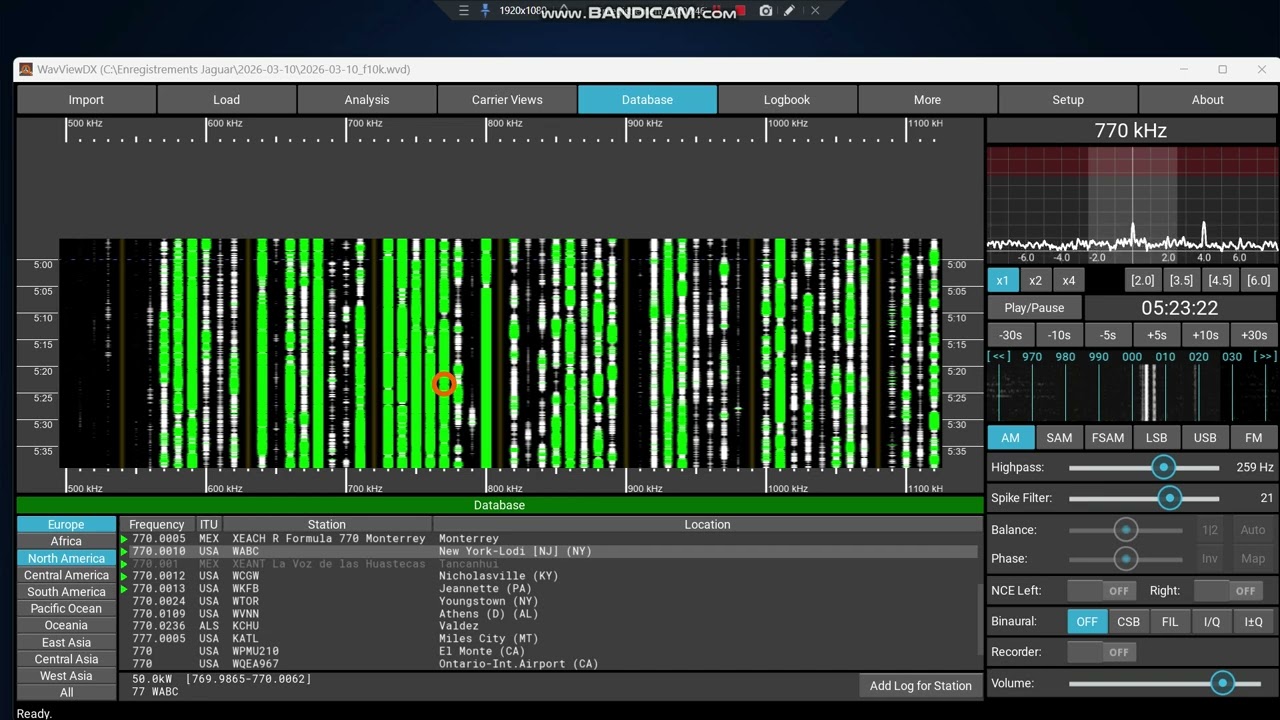Click Add Log for Station button
1280x720 pixels.
click(x=921, y=686)
